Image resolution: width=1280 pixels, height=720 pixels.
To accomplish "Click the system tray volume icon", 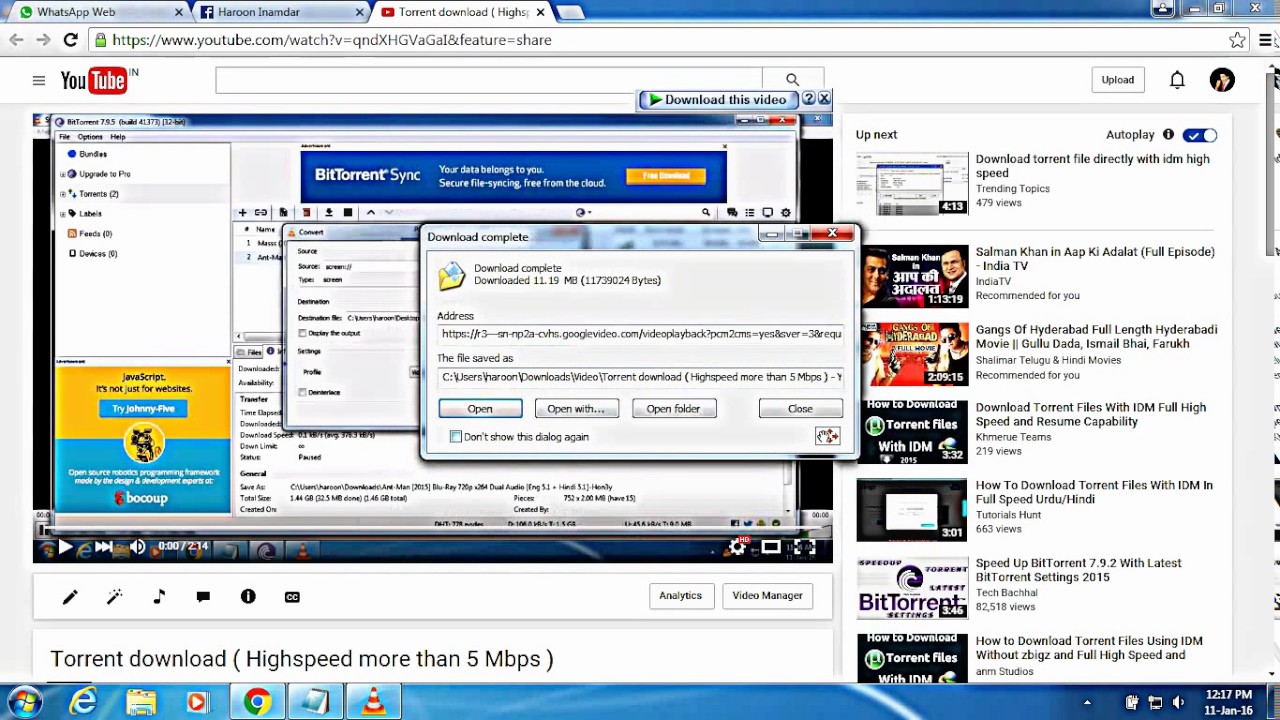I will pyautogui.click(x=1177, y=702).
